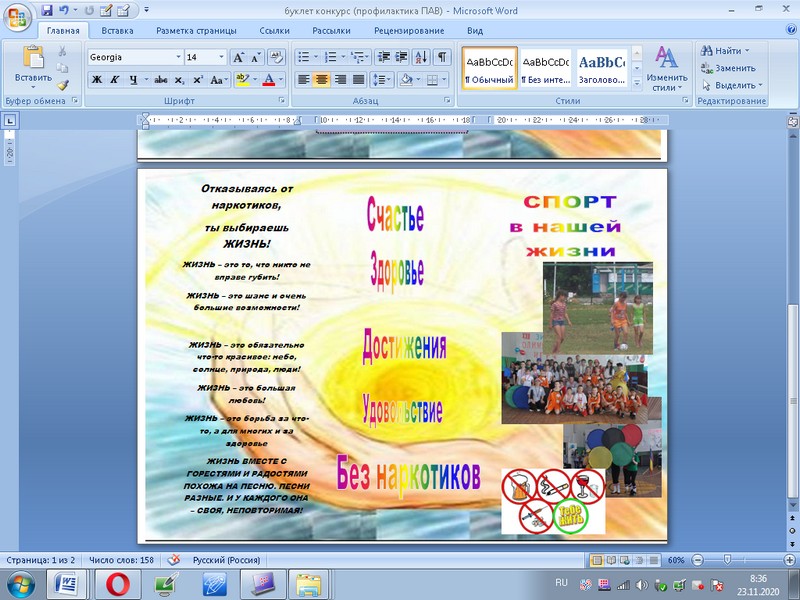
Task: Click the Save icon in the quick access toolbar
Action: 46,10
